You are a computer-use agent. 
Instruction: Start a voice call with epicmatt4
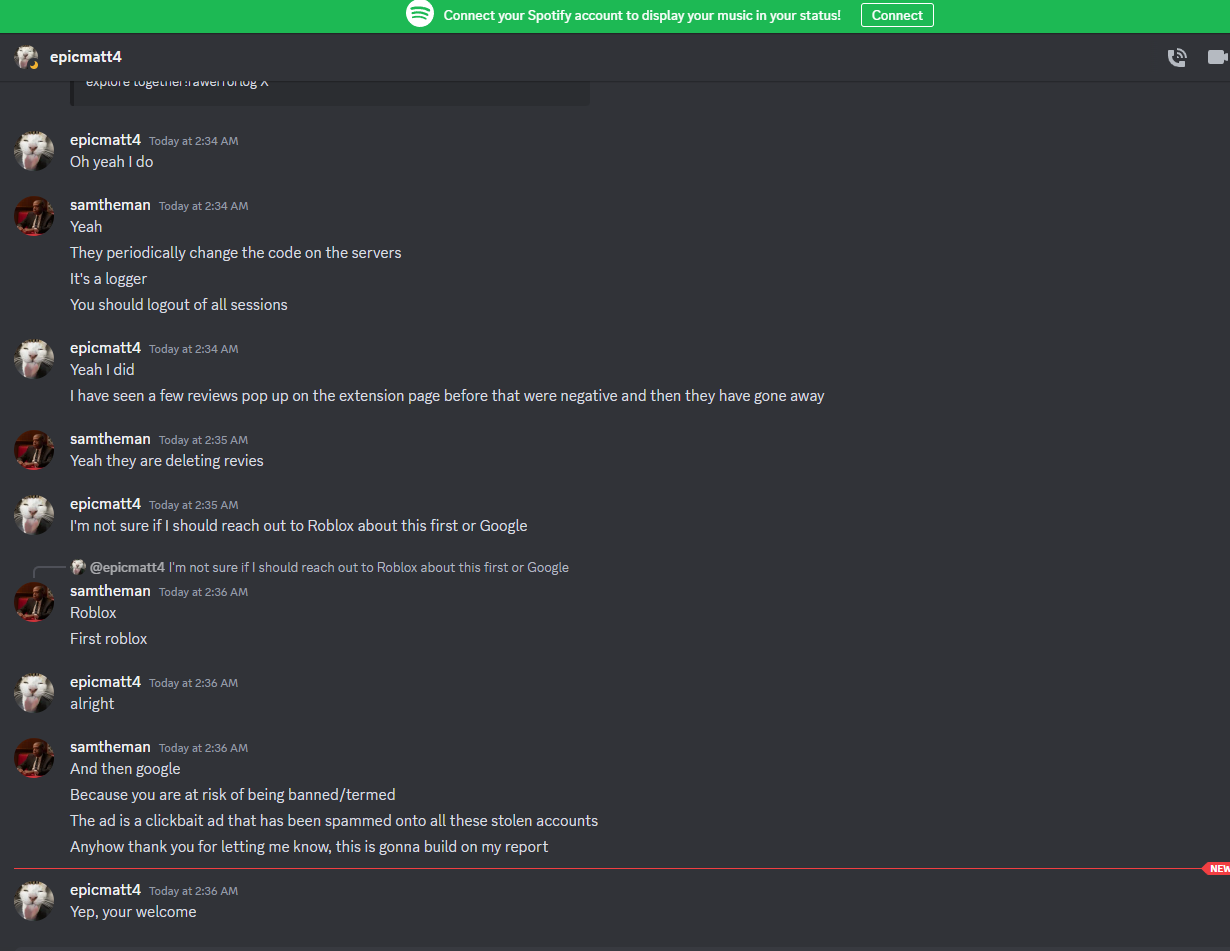[x=1177, y=58]
